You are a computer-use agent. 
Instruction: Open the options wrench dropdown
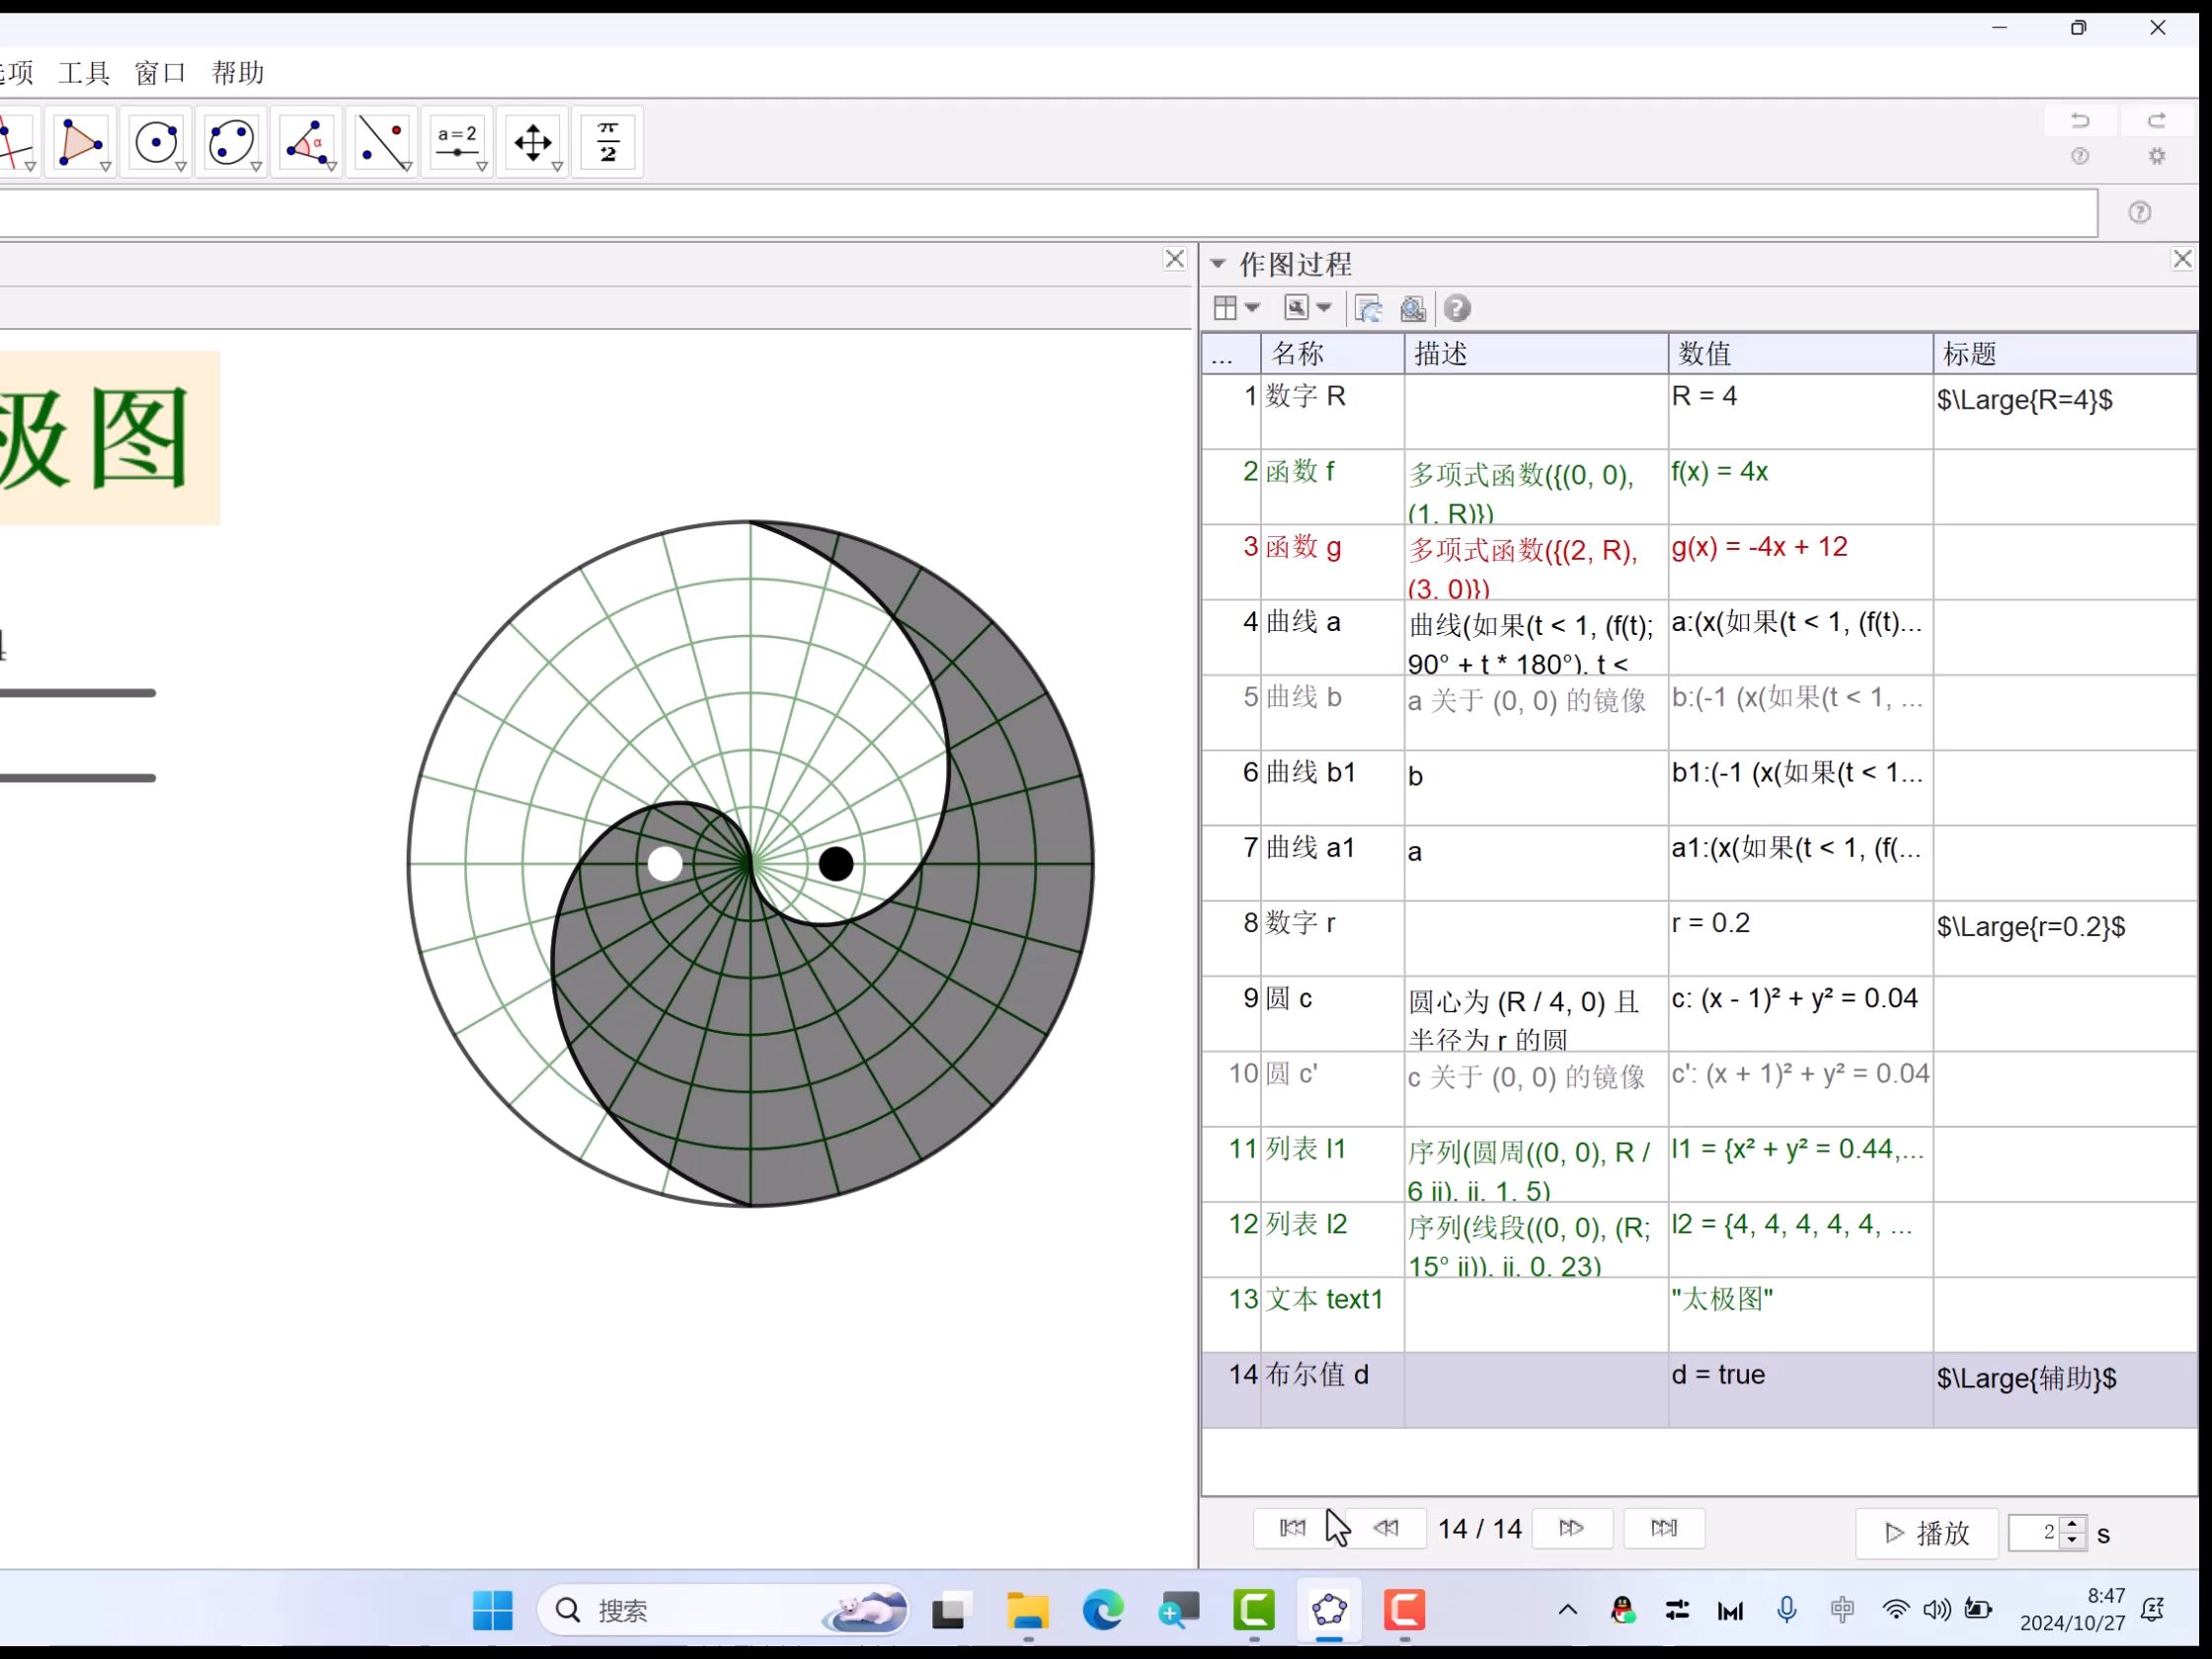[x=1307, y=308]
